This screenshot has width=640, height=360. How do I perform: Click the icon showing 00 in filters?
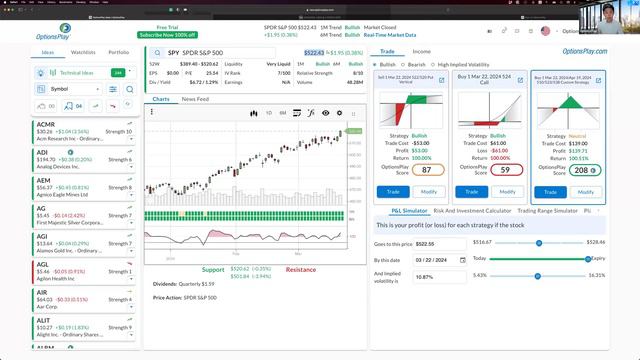pos(46,106)
